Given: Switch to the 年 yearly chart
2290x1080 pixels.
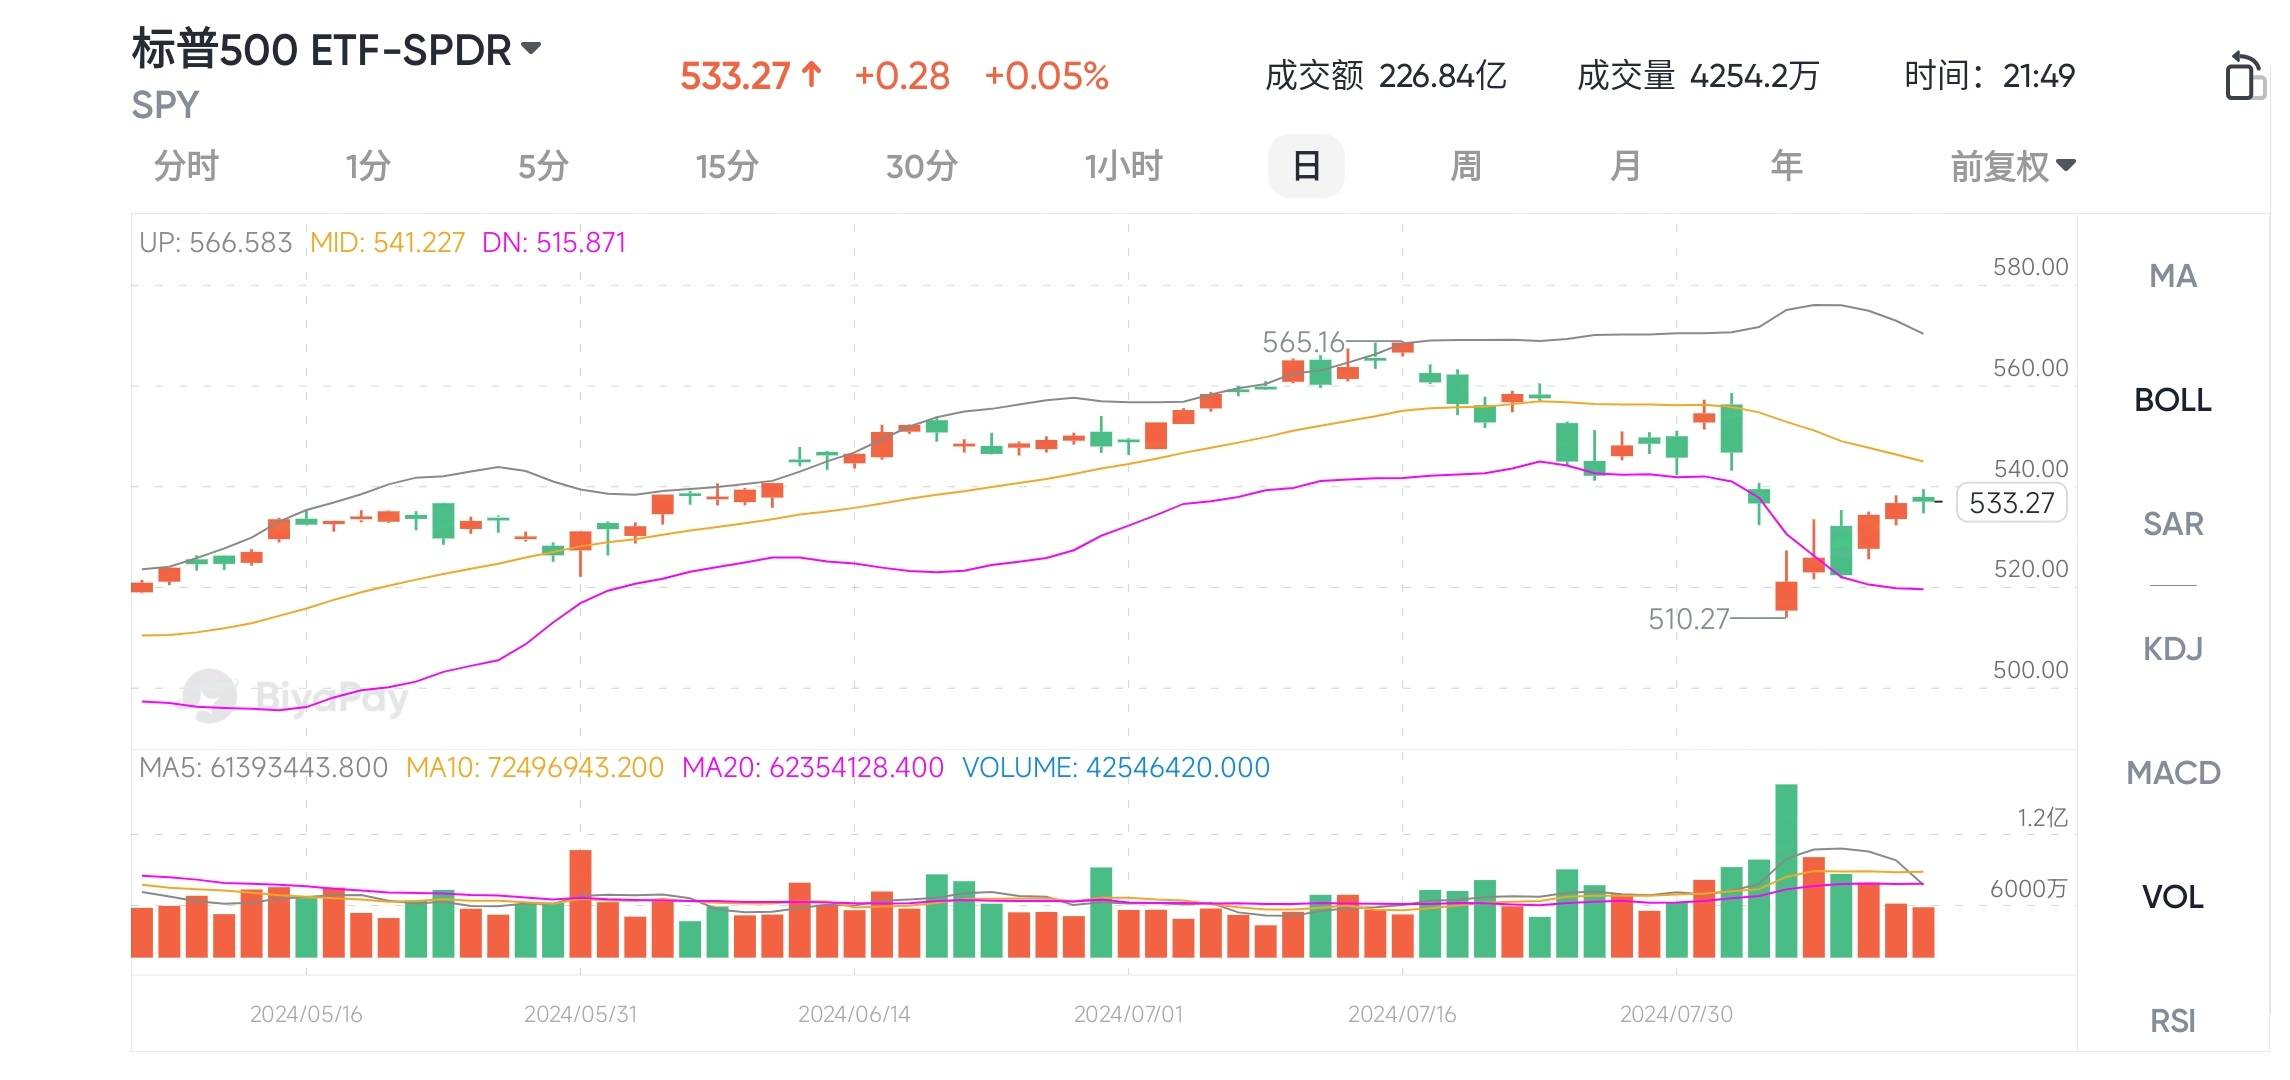Looking at the screenshot, I should coord(1786,166).
